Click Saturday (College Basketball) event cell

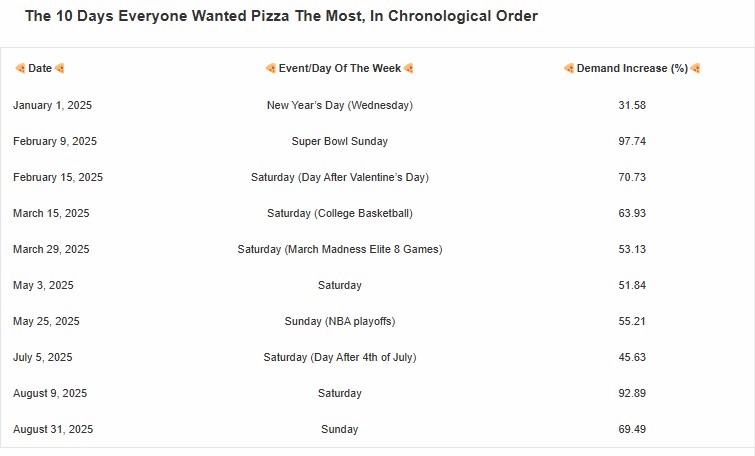(340, 213)
